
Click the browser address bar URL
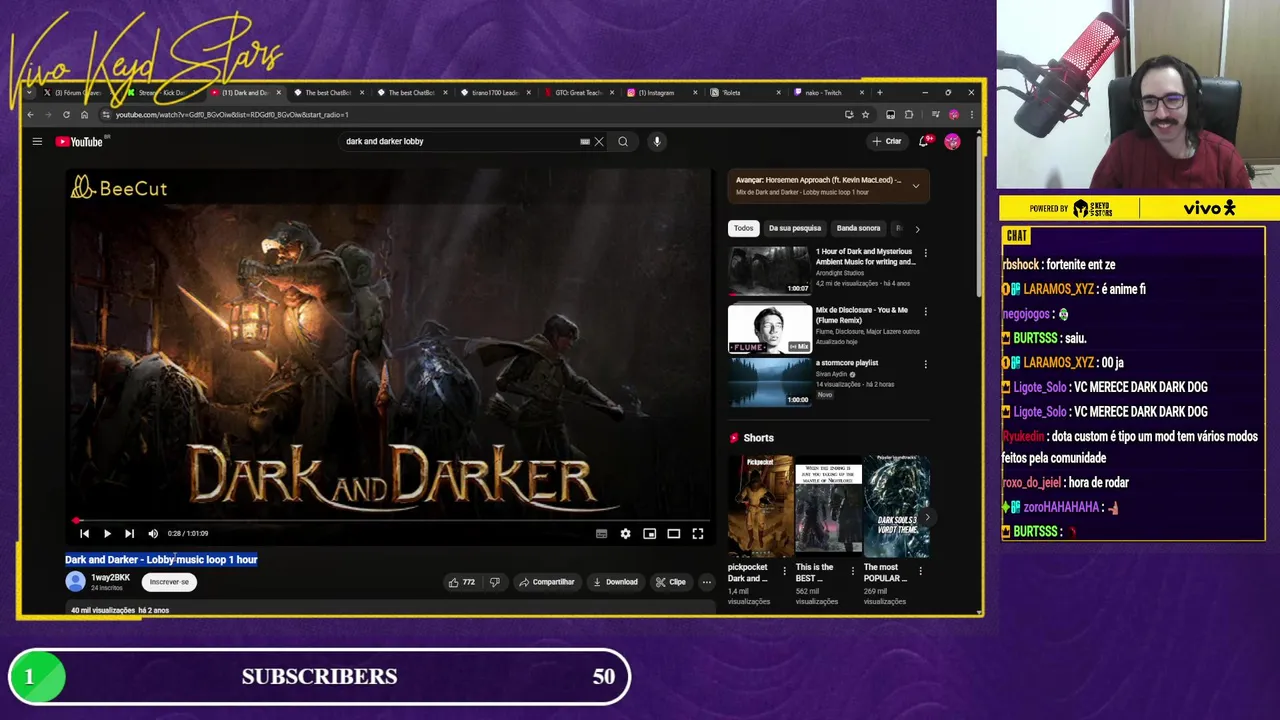coord(232,115)
